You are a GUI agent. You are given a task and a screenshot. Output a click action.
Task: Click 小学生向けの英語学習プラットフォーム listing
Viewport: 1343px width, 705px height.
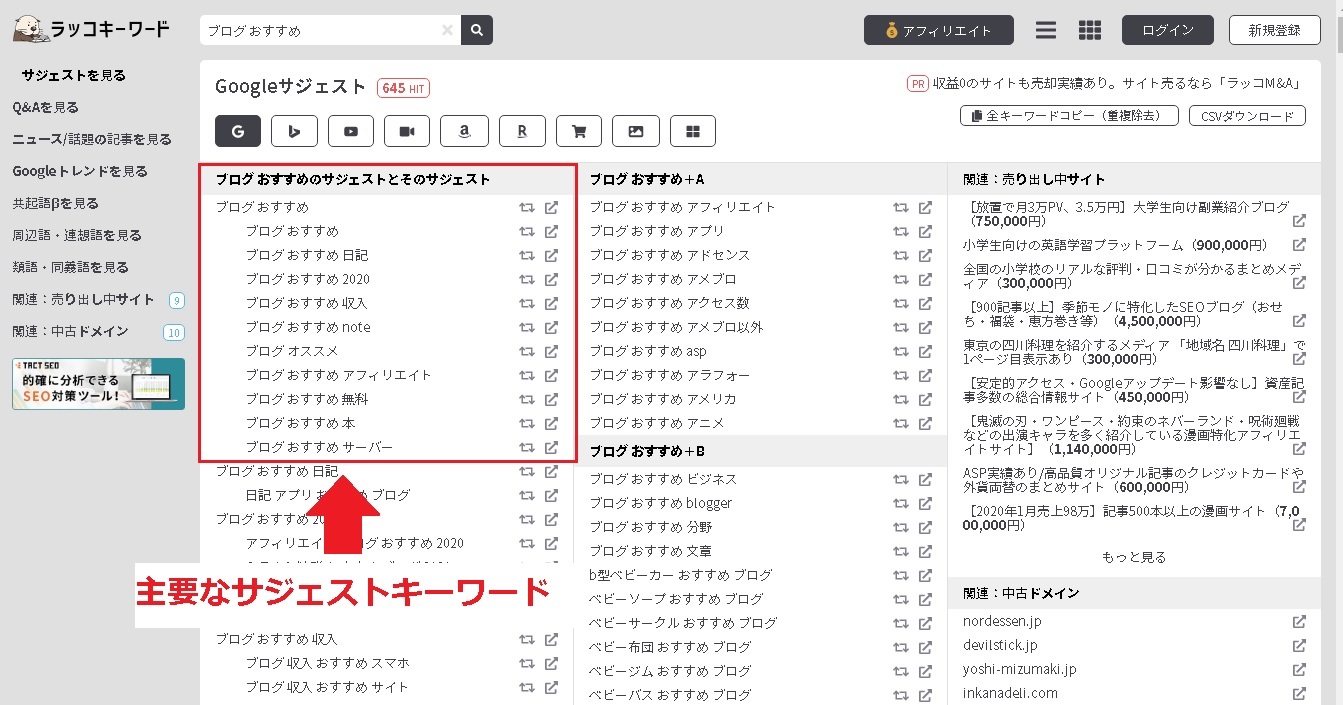coord(1115,245)
